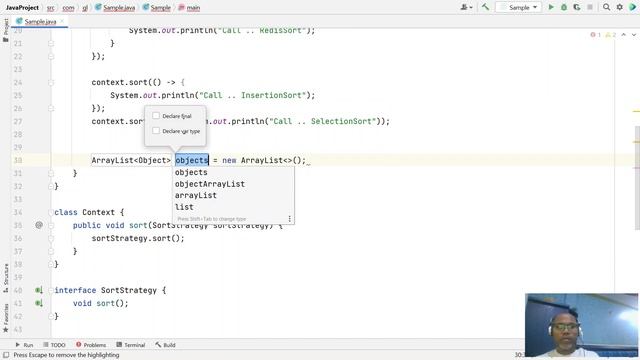Click implemented-method gutter icon on line 41

click(x=39, y=303)
